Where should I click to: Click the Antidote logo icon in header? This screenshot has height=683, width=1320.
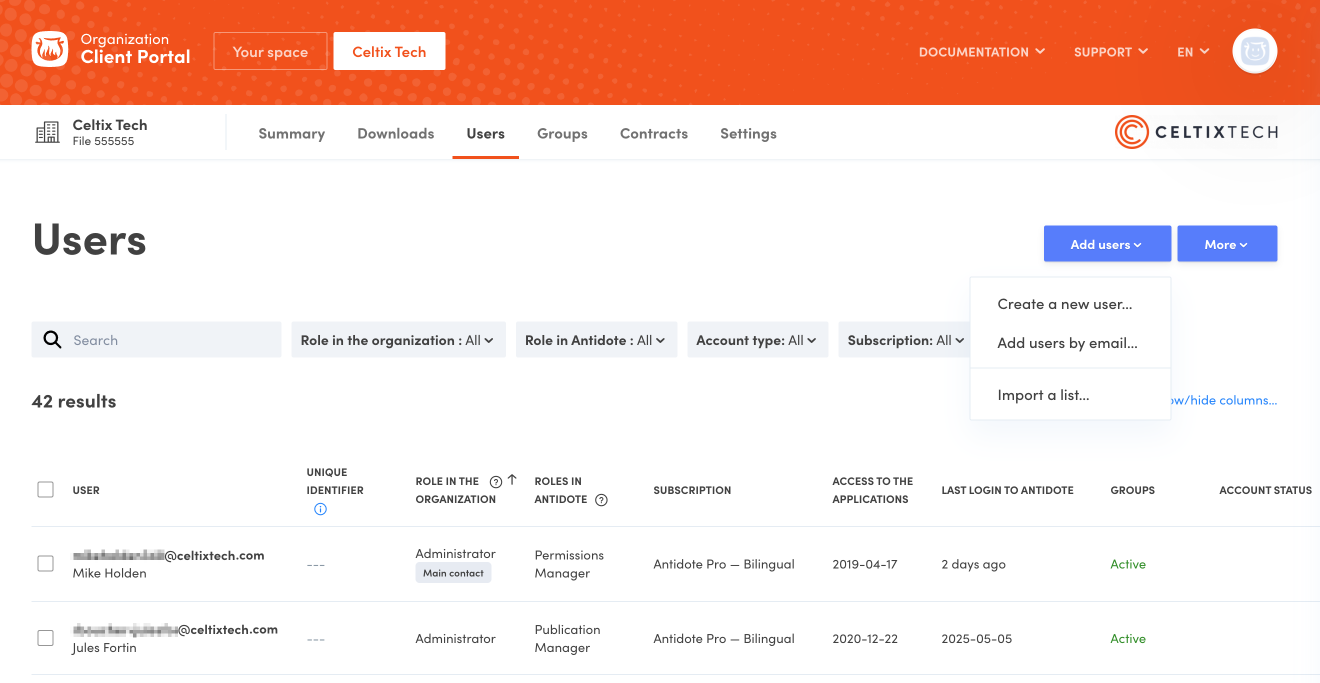click(50, 50)
